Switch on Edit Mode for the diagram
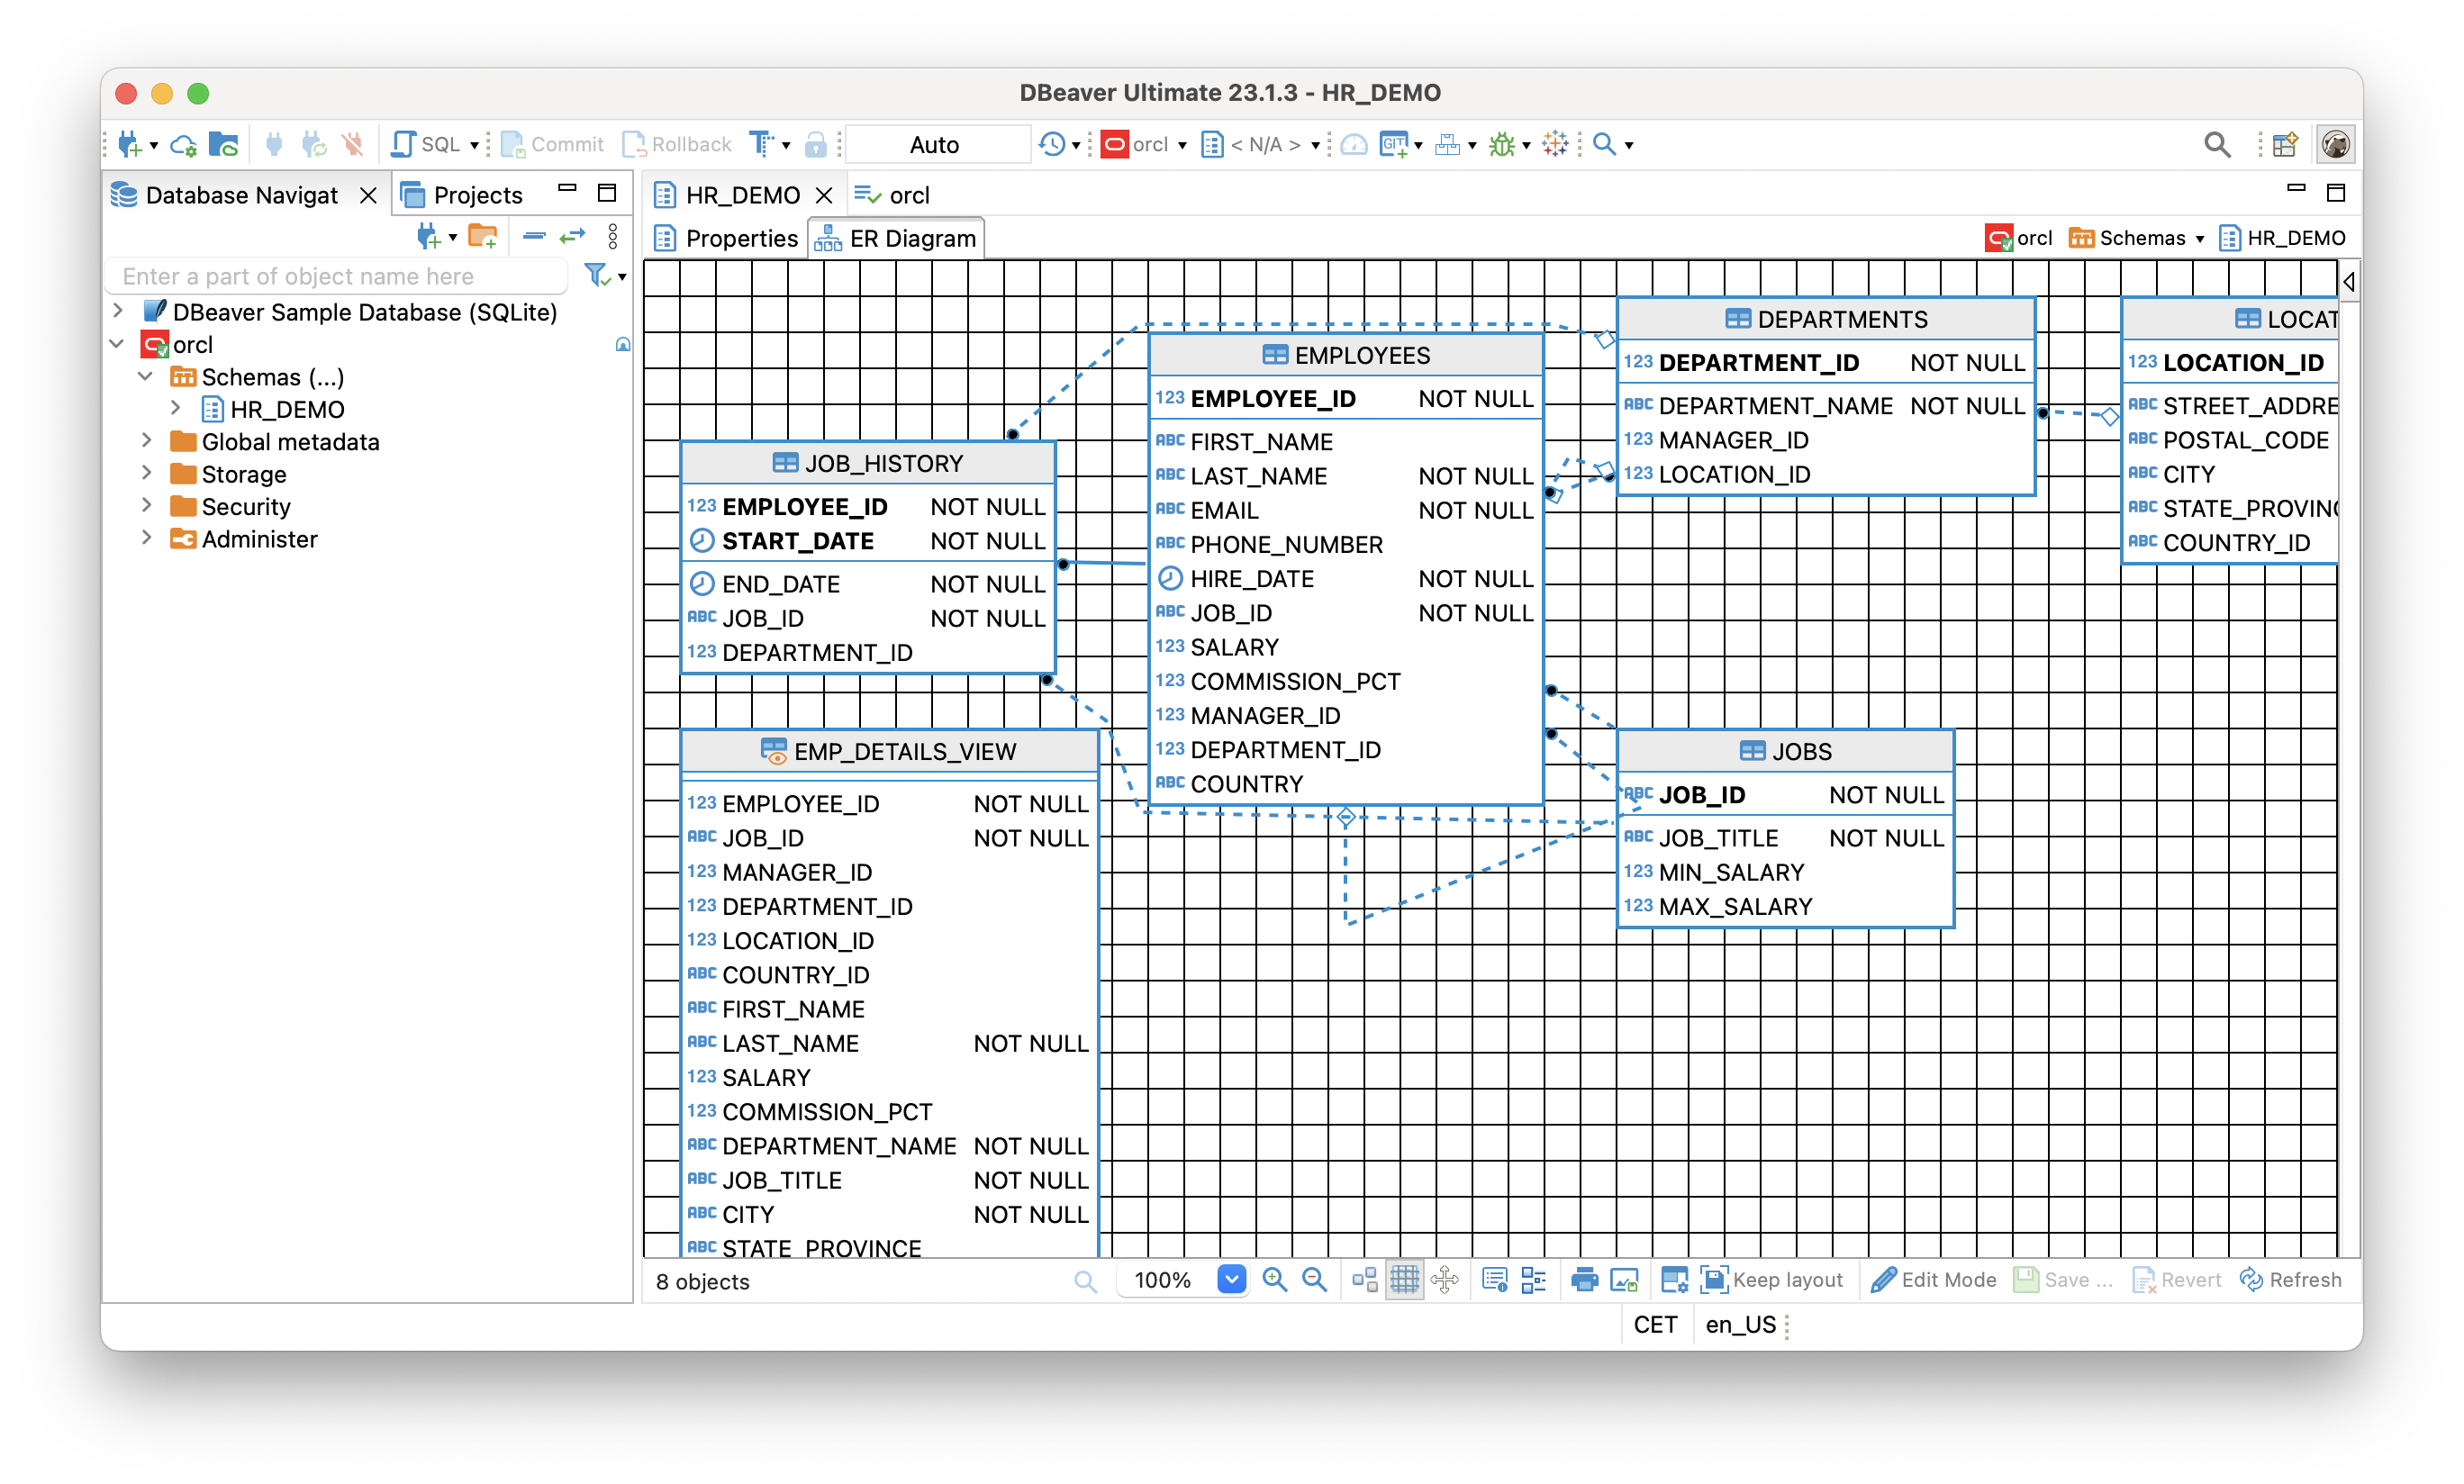 [x=1934, y=1280]
